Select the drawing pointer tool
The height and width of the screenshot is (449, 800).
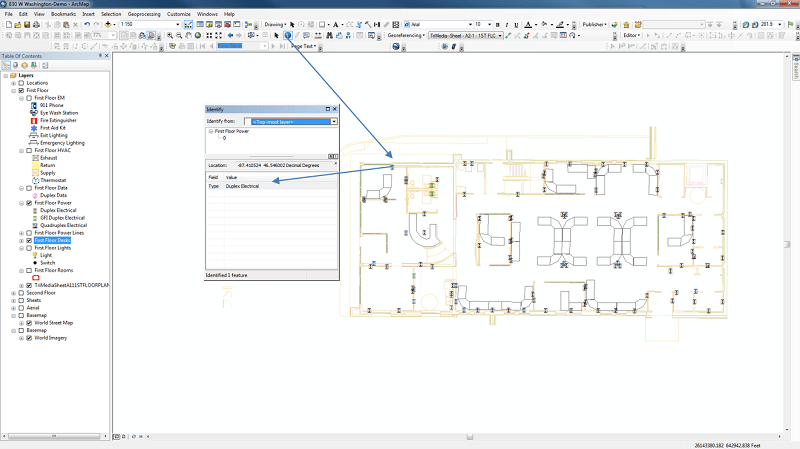pos(292,24)
